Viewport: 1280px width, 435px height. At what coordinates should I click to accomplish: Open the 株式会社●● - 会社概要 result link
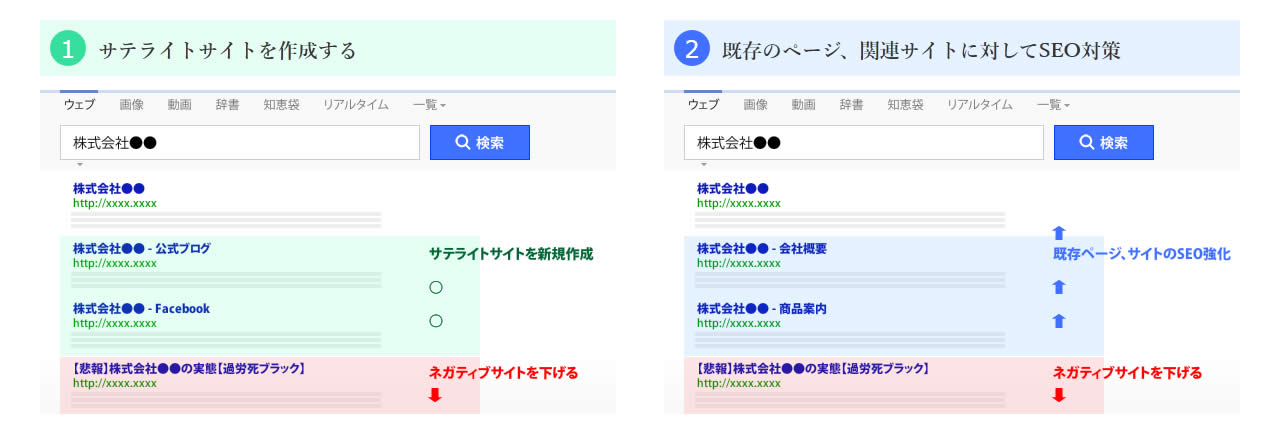pos(761,248)
